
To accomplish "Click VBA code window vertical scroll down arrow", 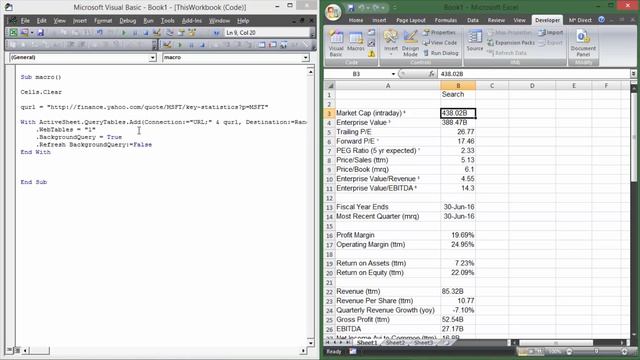I will [x=311, y=343].
